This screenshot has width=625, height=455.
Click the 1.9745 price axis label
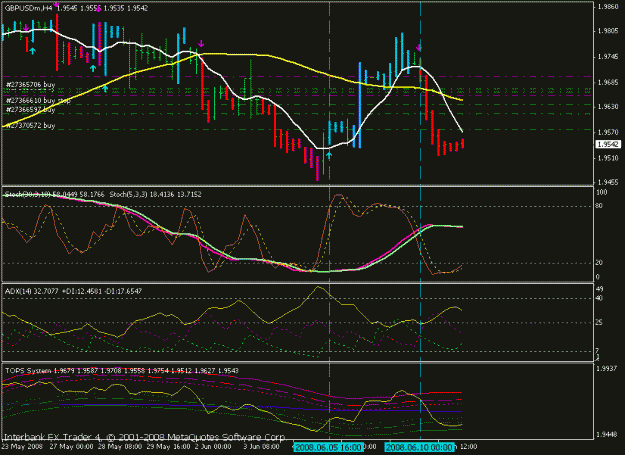(x=608, y=57)
